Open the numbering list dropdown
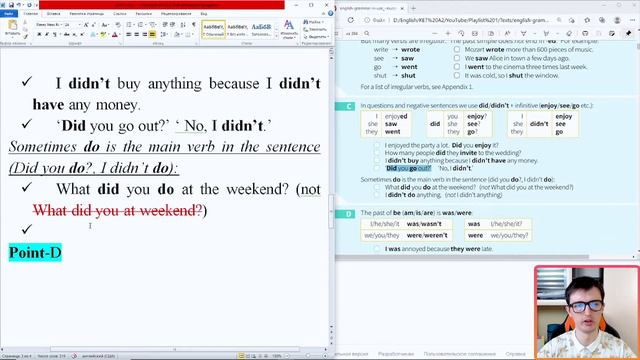This screenshot has height=360, width=640. click(145, 25)
